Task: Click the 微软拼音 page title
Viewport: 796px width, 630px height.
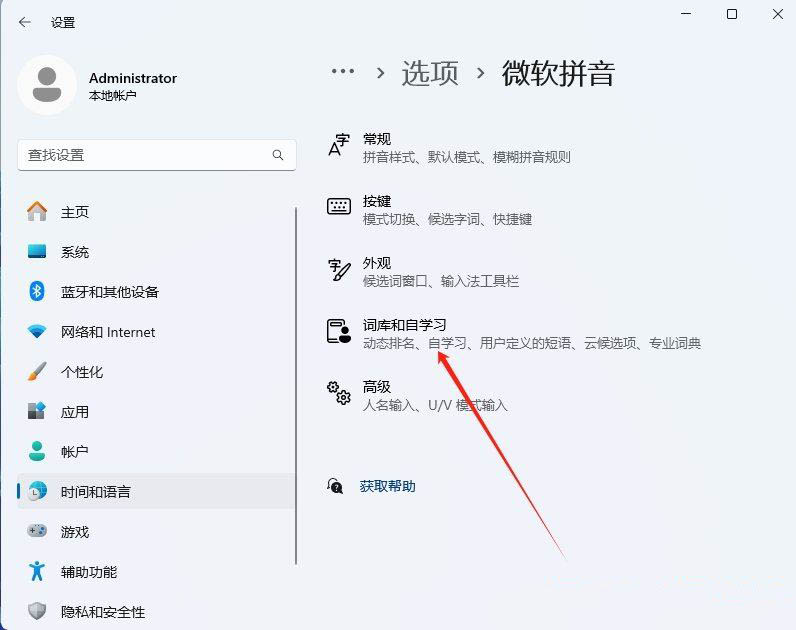Action: (x=558, y=73)
